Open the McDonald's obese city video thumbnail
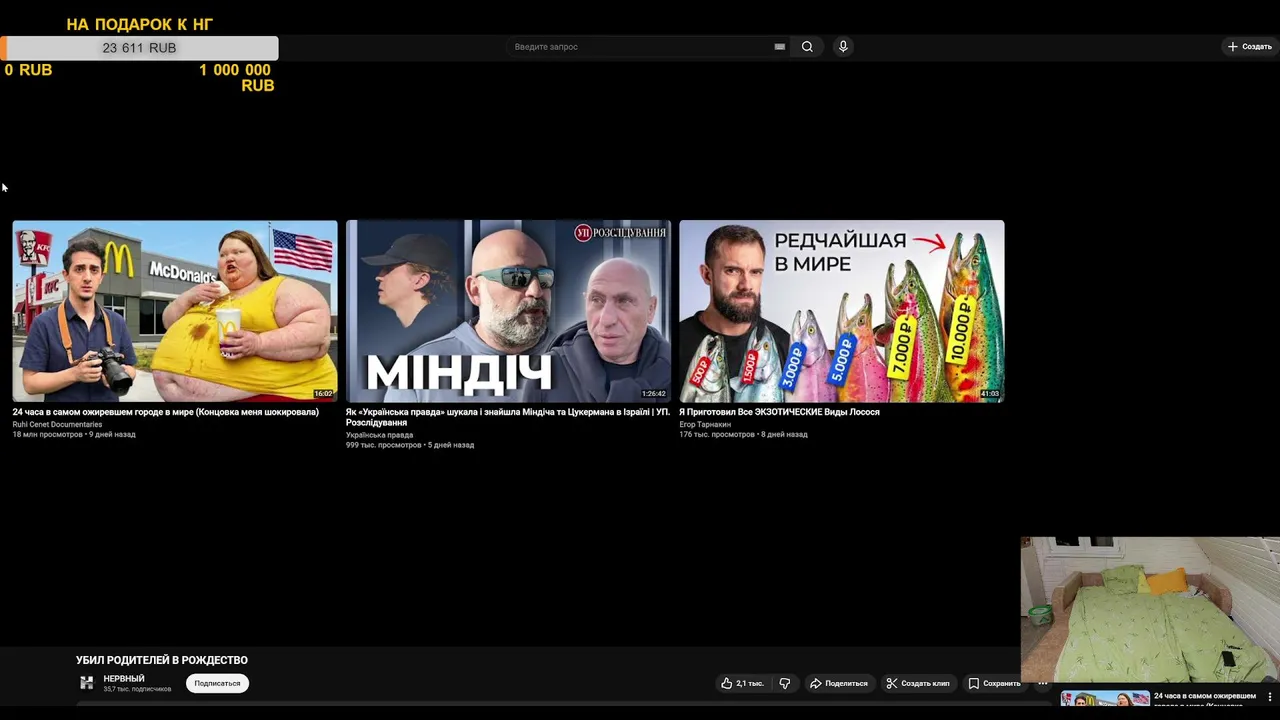The width and height of the screenshot is (1280, 720). coord(175,311)
